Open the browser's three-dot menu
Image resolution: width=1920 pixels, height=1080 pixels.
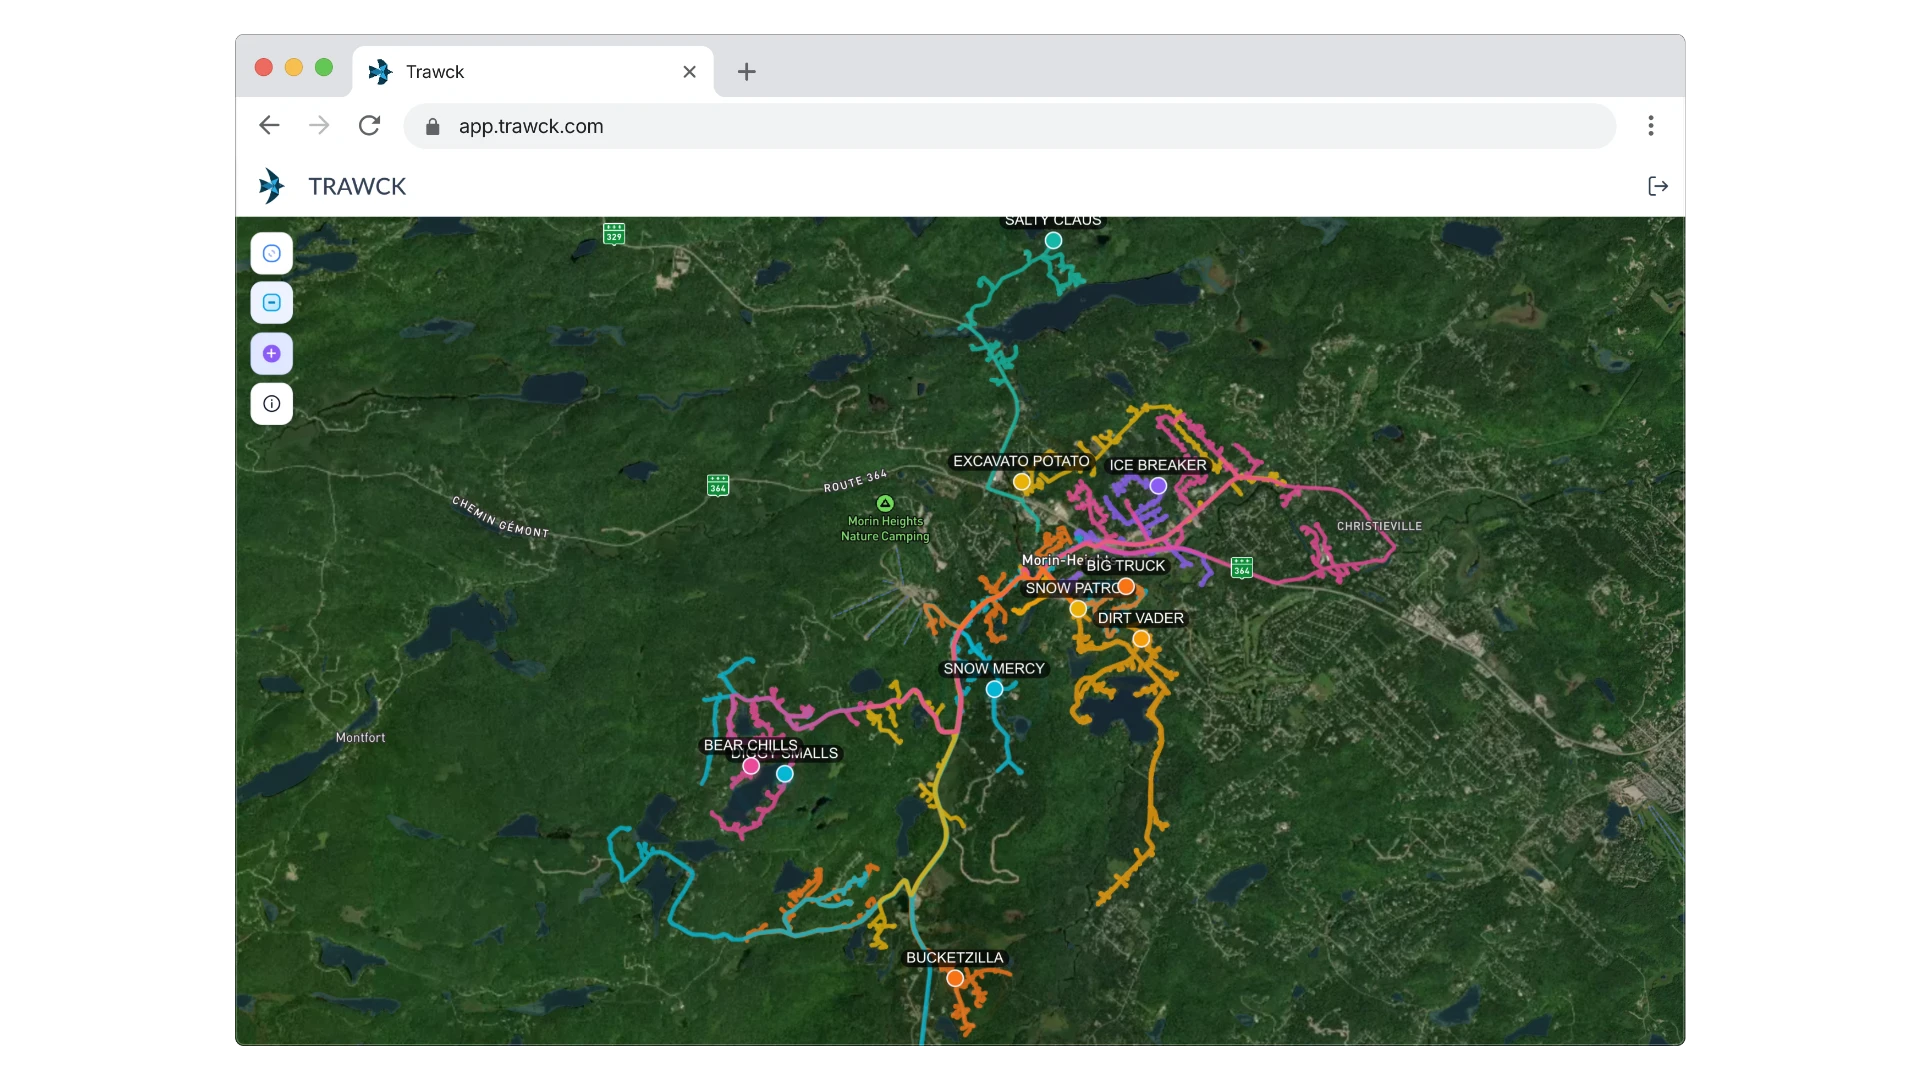(x=1650, y=125)
